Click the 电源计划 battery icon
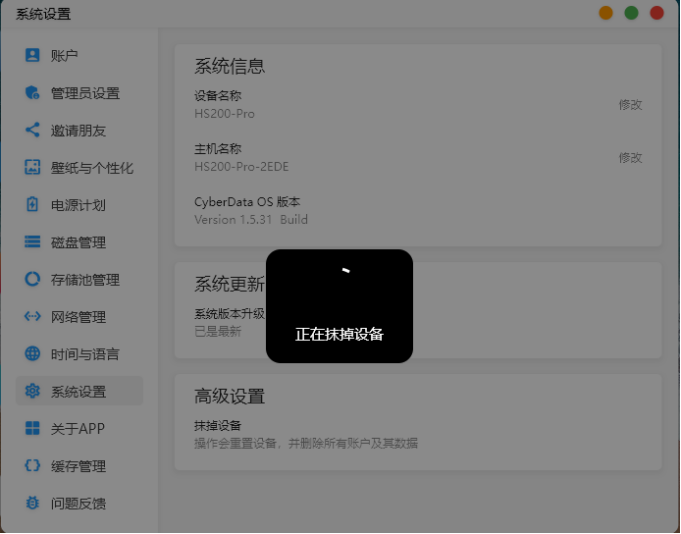The height and width of the screenshot is (534, 681). (x=33, y=205)
